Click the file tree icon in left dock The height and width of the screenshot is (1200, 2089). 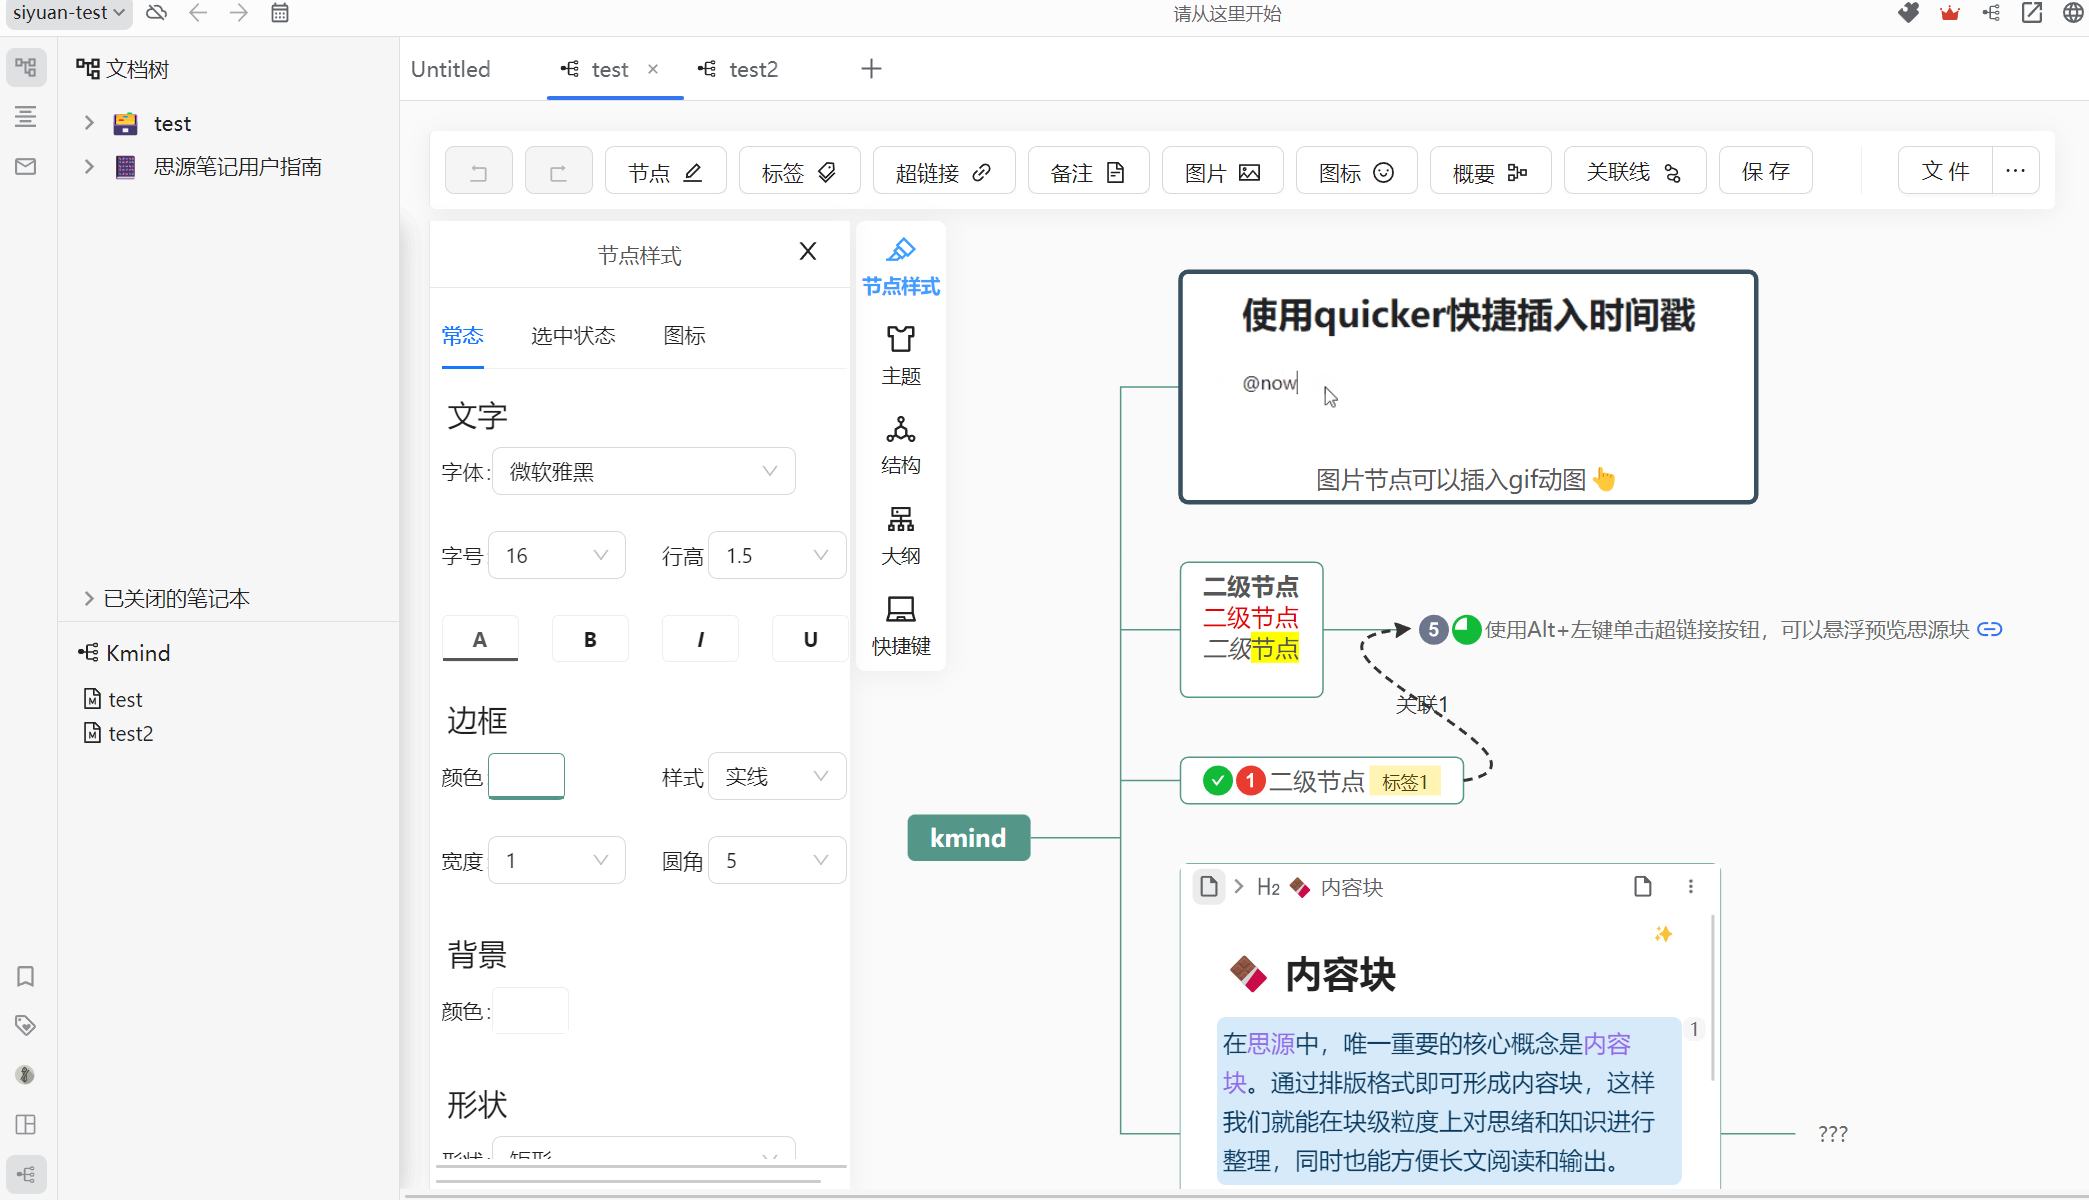(x=26, y=68)
